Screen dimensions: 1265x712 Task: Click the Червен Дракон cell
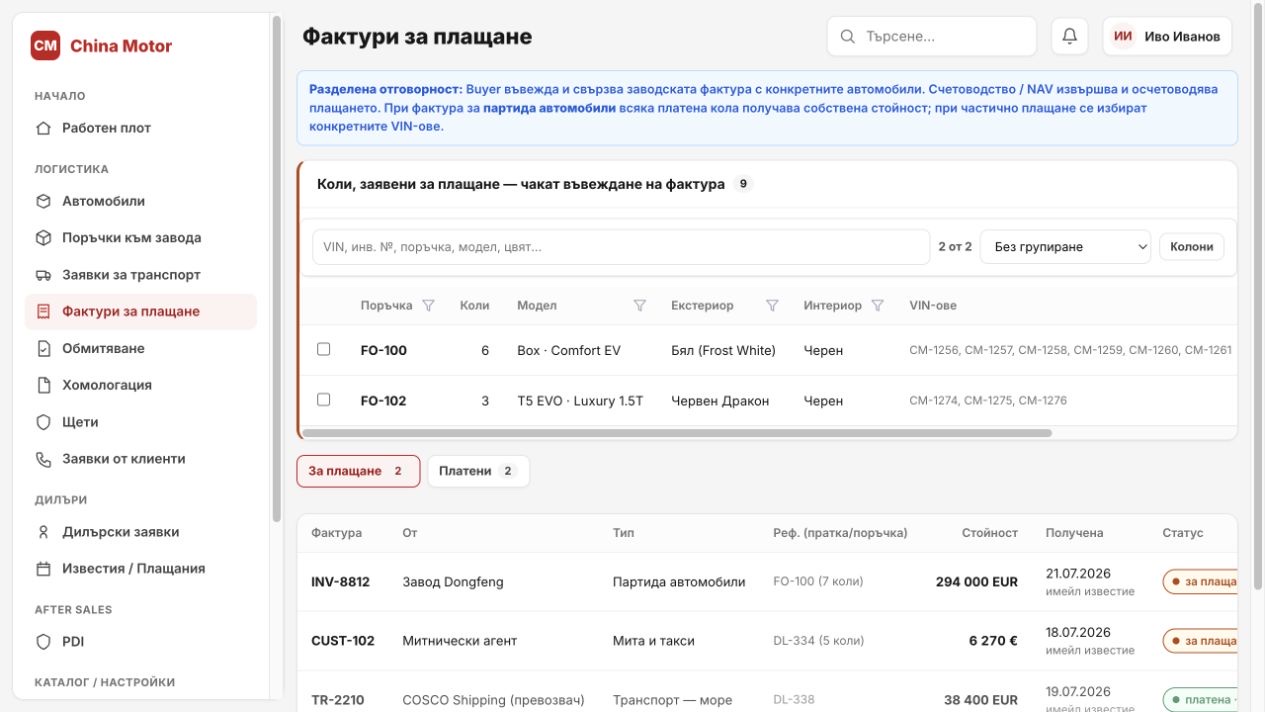(x=720, y=401)
